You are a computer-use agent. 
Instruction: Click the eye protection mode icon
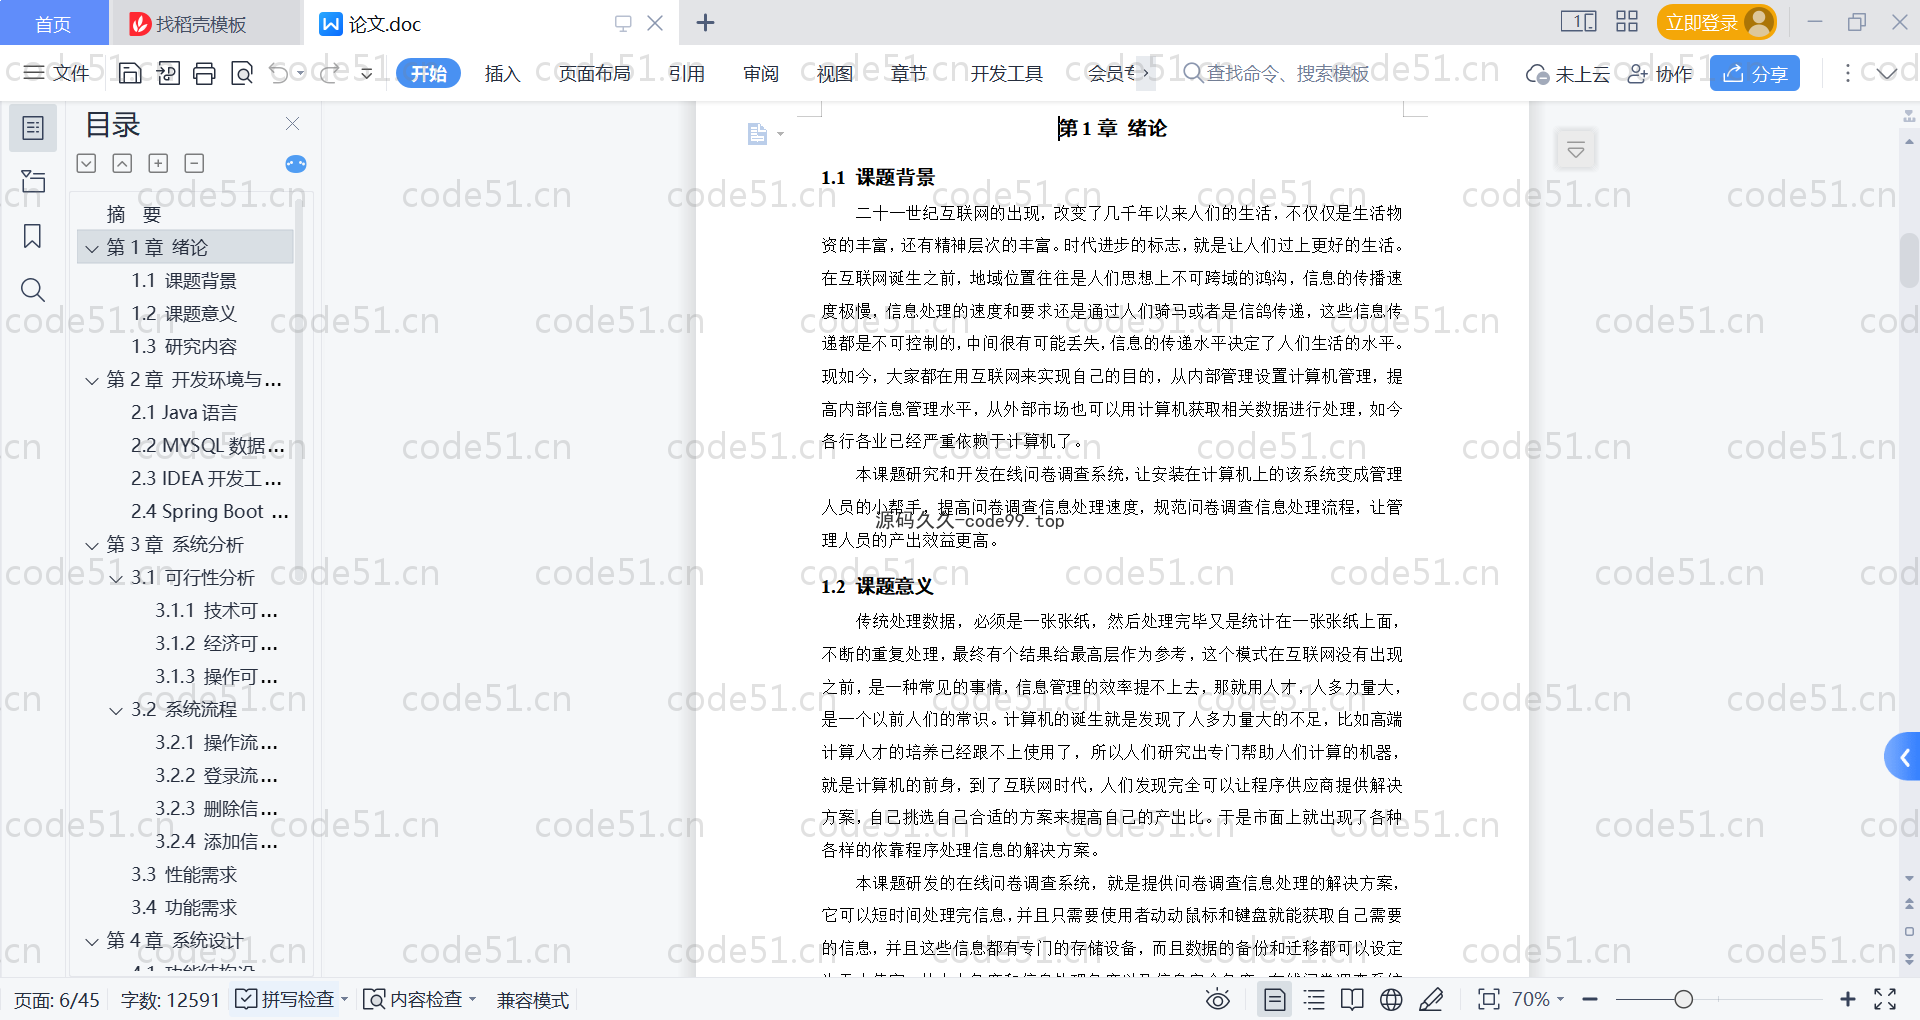coord(1217,999)
